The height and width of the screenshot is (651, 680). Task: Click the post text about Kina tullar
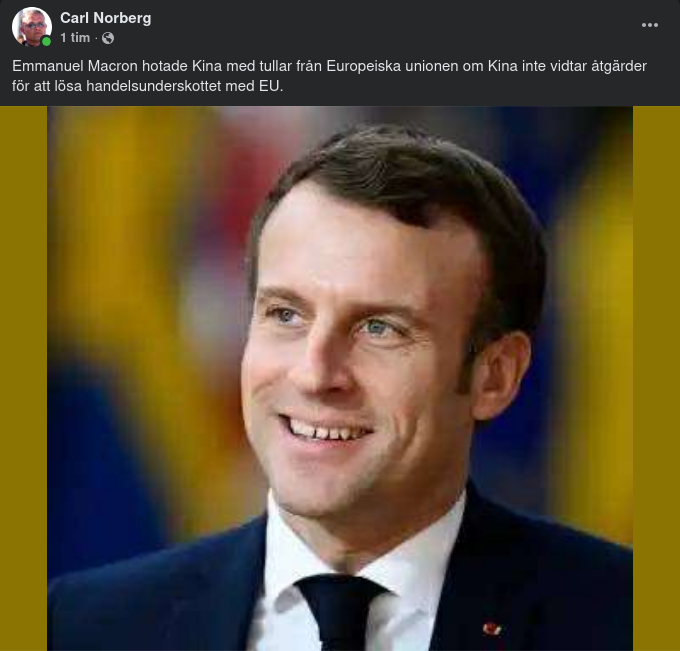pos(329,75)
